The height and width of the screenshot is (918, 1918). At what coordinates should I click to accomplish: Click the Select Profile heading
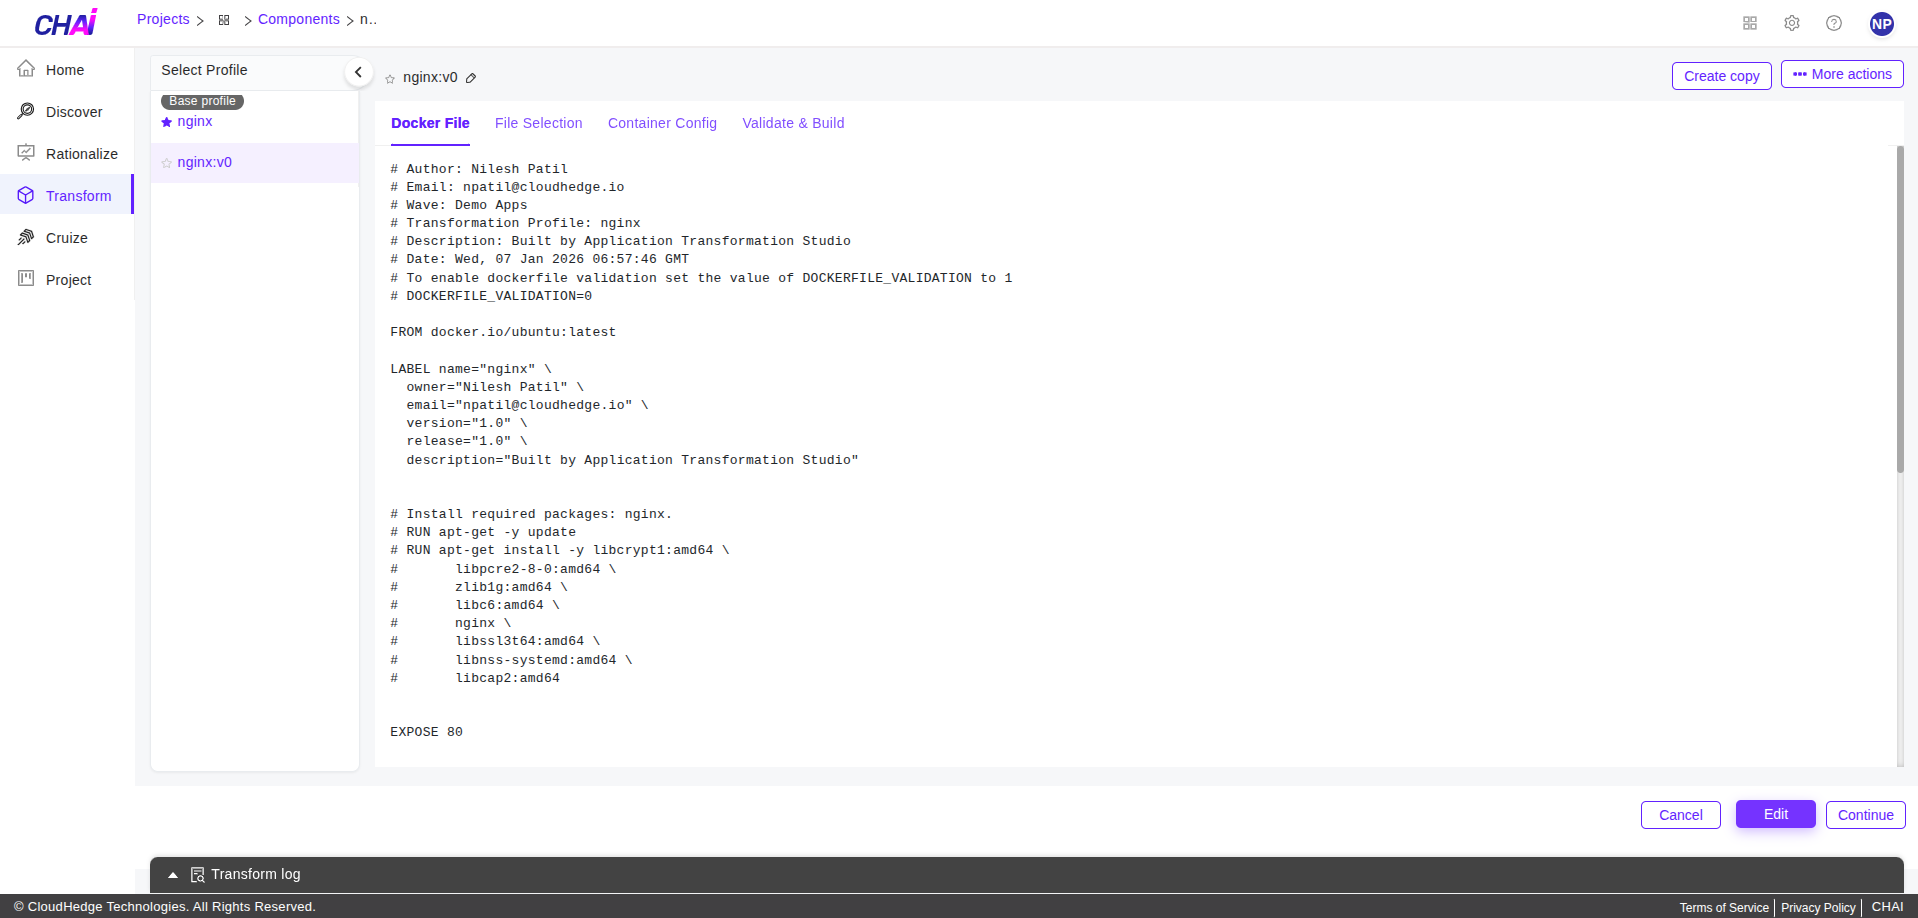pyautogui.click(x=204, y=70)
